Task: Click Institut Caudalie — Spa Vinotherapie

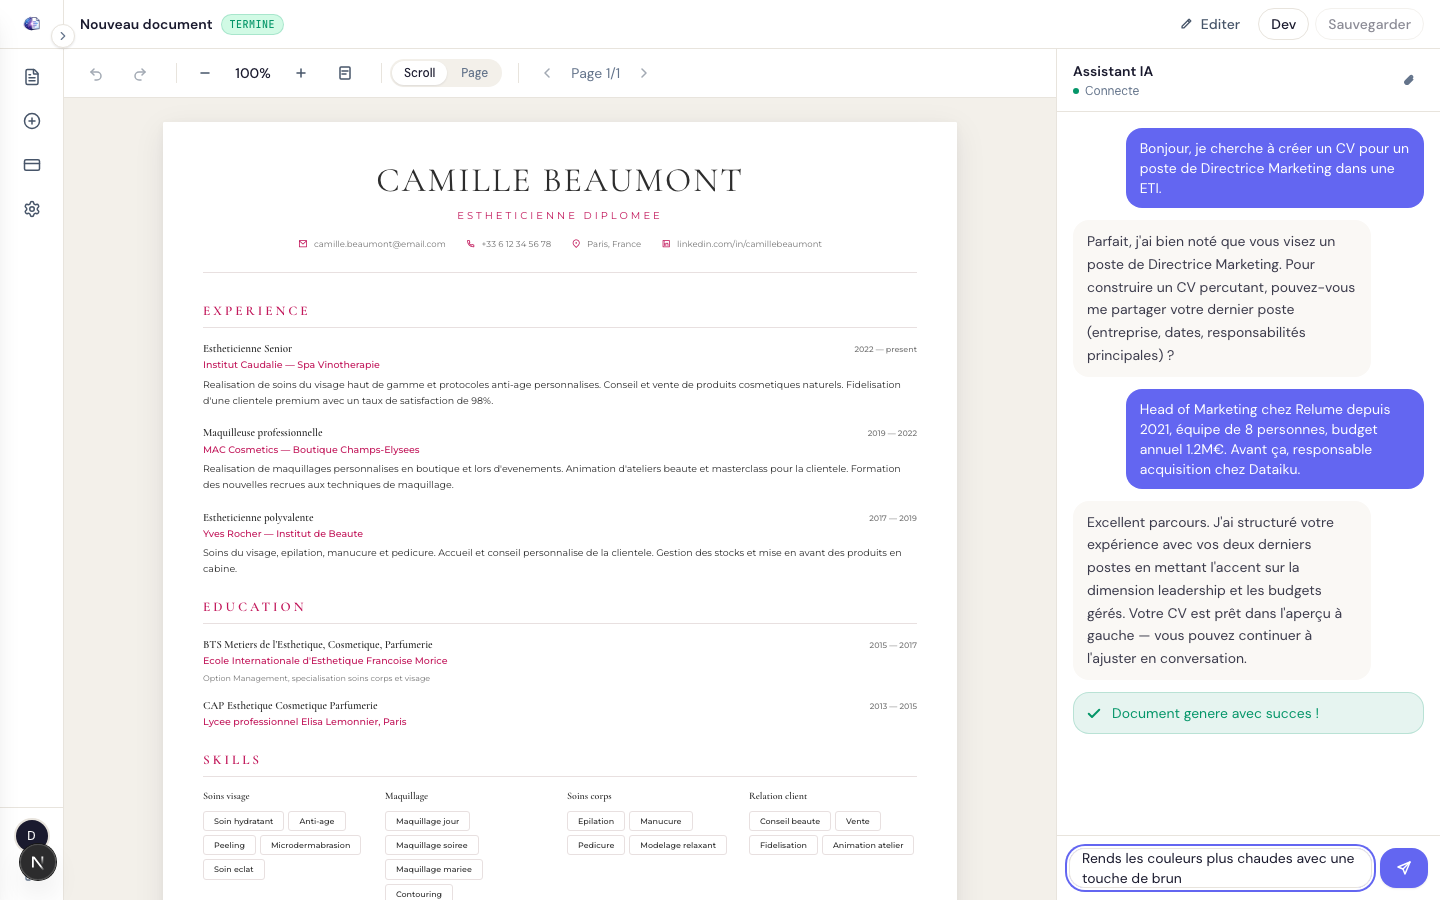Action: click(x=291, y=365)
